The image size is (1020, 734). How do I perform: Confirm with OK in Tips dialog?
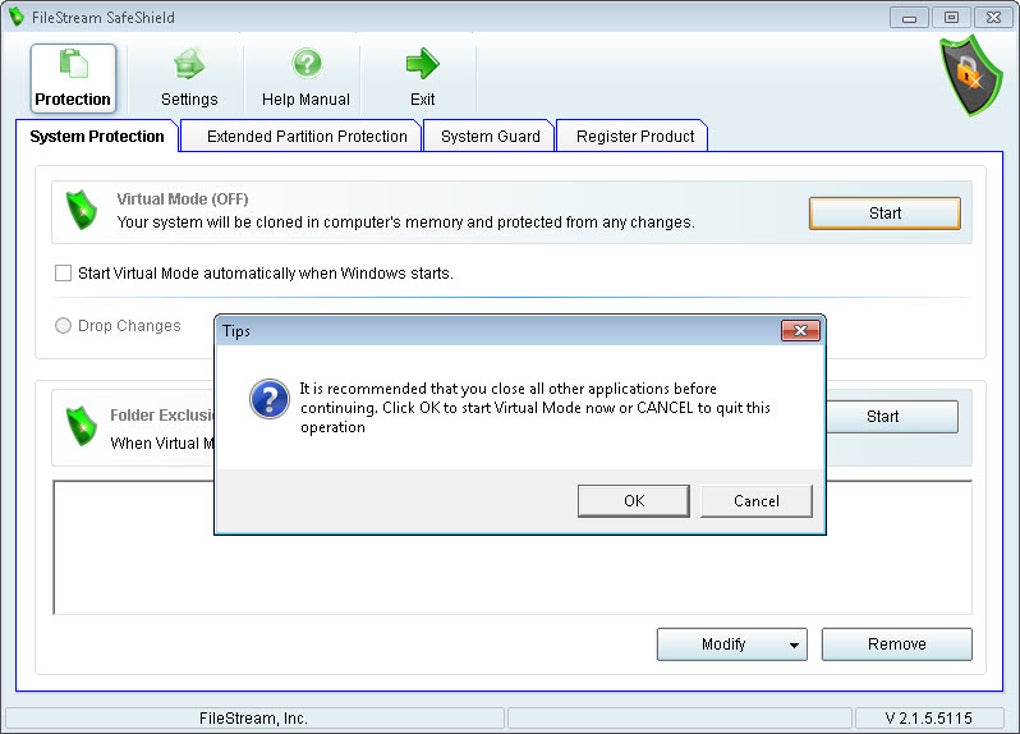[x=634, y=501]
